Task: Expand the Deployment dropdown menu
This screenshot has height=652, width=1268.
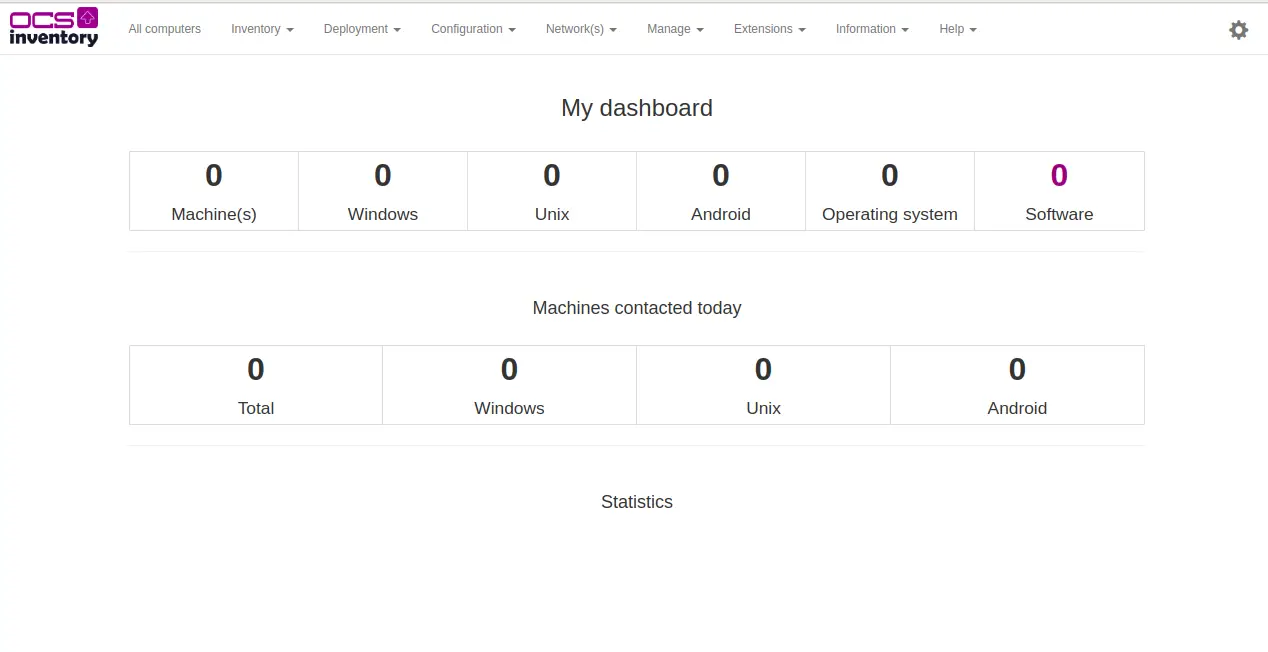Action: point(362,29)
